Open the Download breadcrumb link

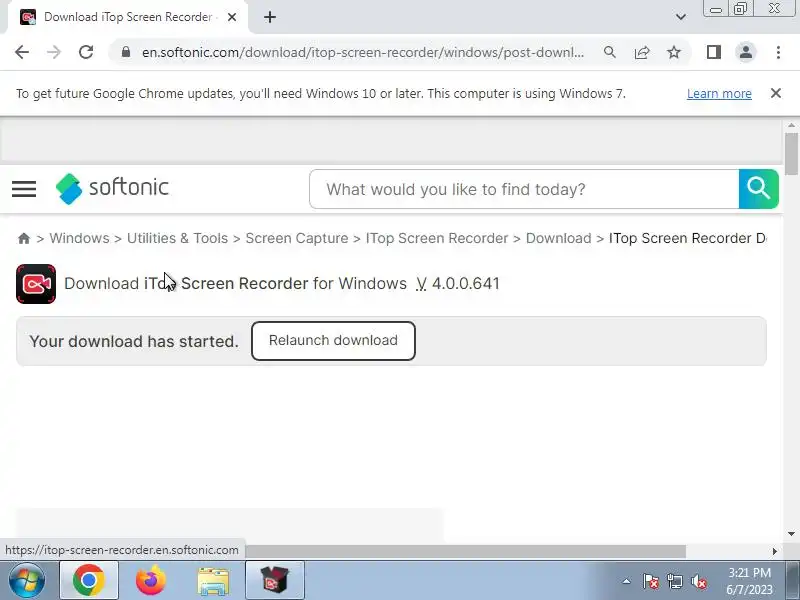click(558, 238)
